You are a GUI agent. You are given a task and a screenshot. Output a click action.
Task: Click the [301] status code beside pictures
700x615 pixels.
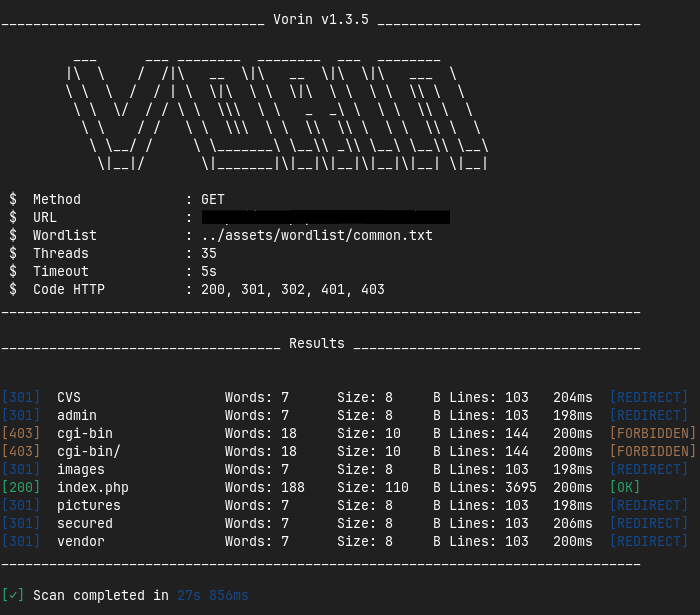coord(21,505)
